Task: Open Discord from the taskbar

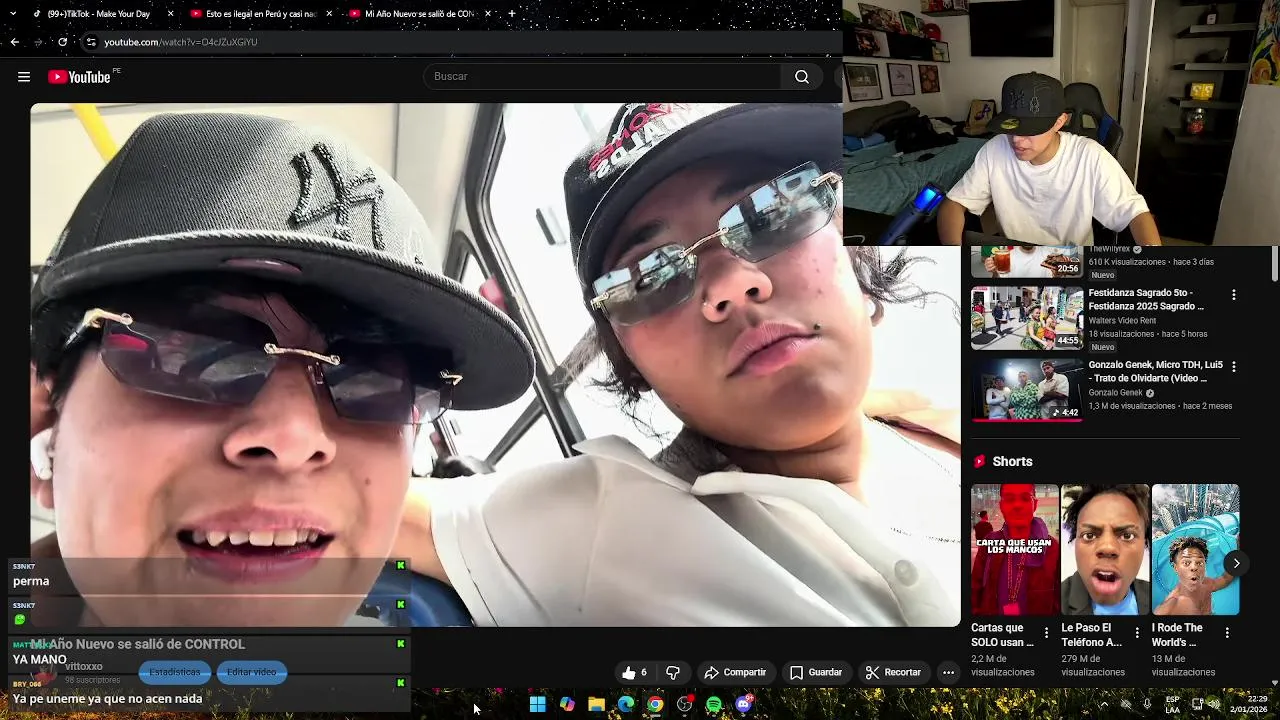Action: 744,704
